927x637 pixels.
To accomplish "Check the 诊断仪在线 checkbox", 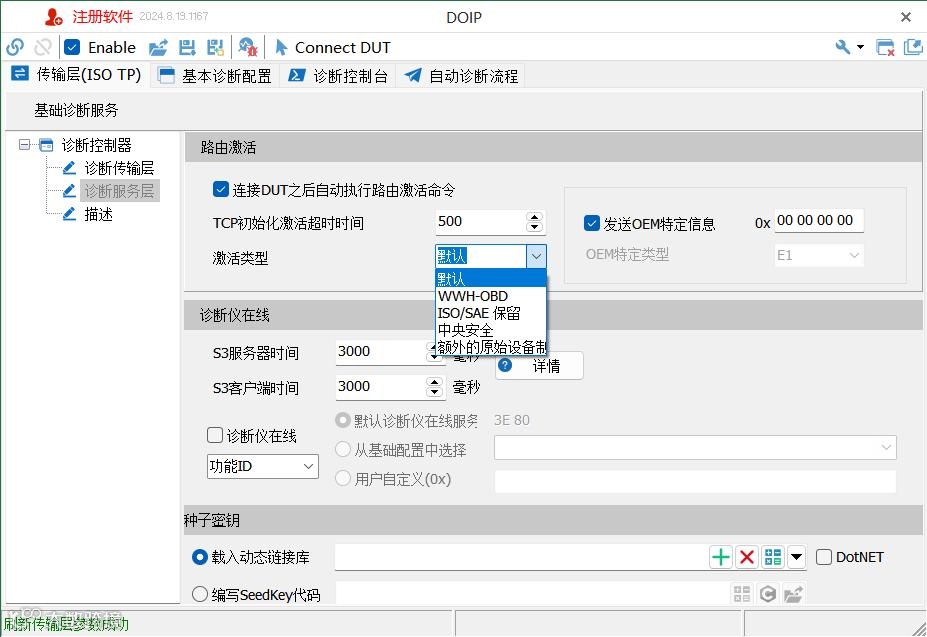I will (x=215, y=435).
